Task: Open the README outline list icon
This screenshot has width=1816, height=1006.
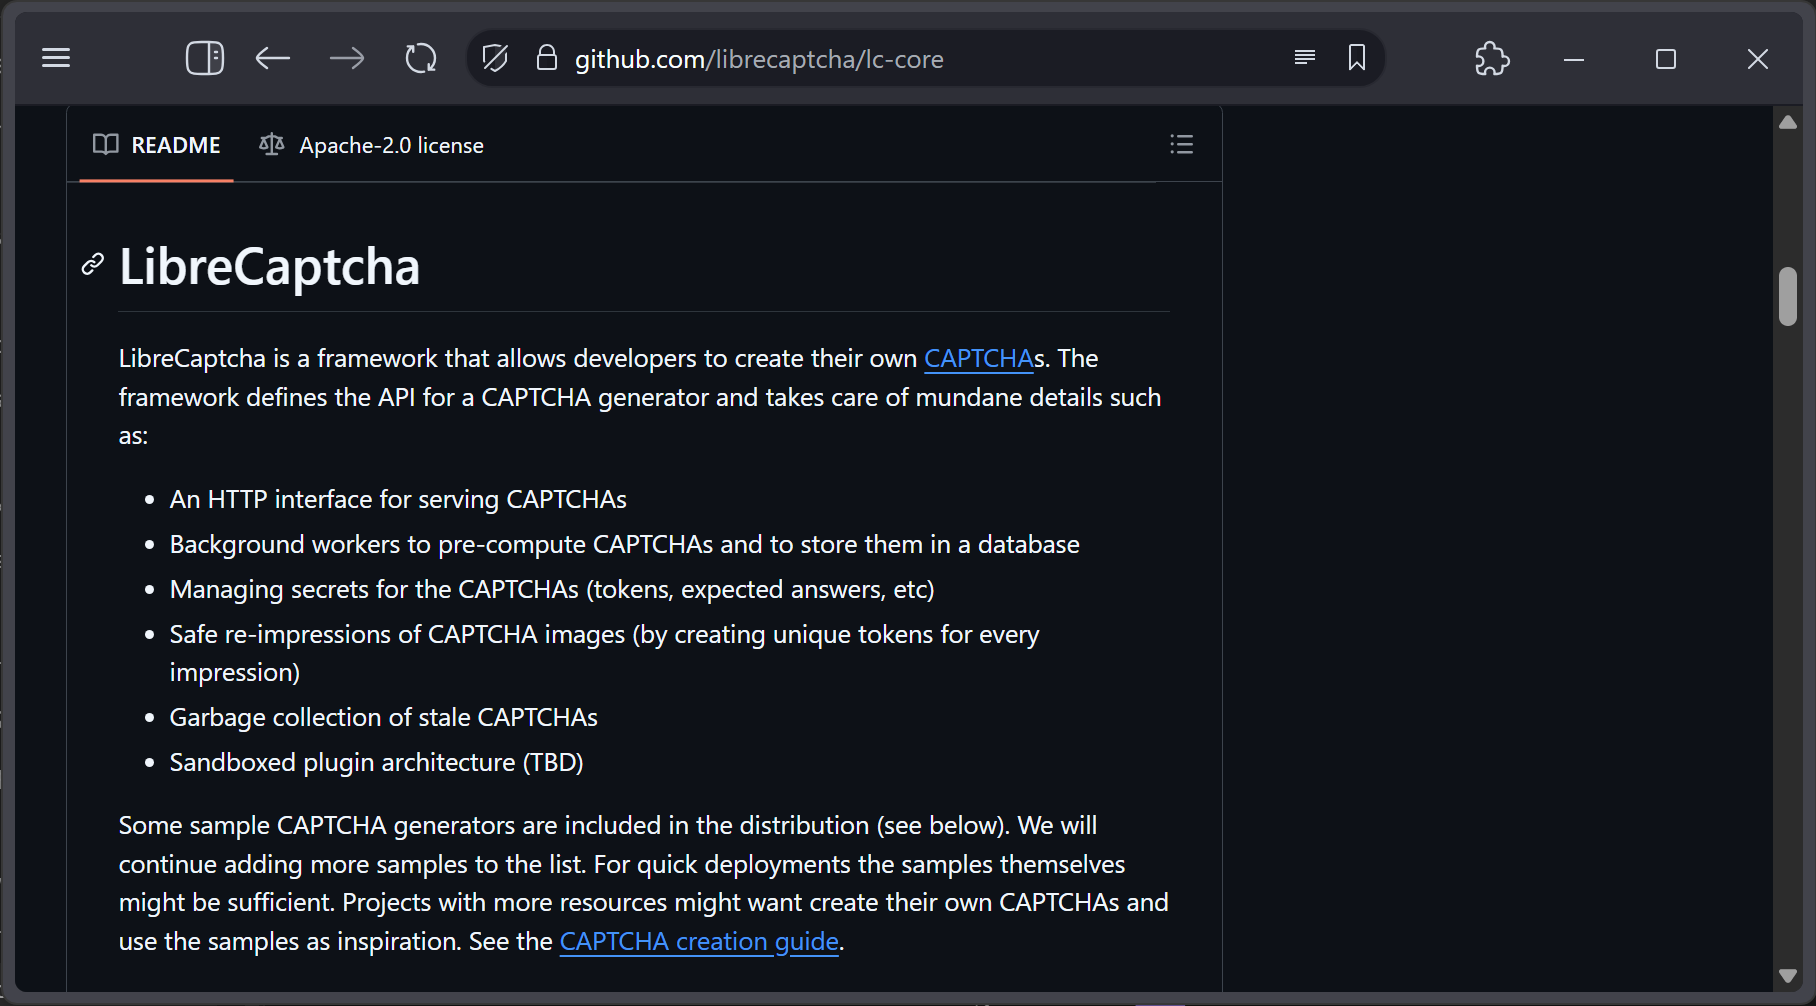Action: tap(1181, 145)
